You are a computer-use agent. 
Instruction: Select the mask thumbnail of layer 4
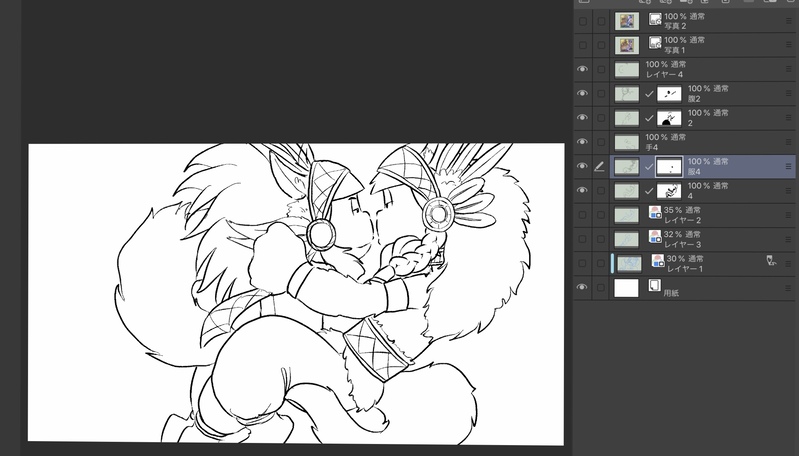pyautogui.click(x=669, y=191)
